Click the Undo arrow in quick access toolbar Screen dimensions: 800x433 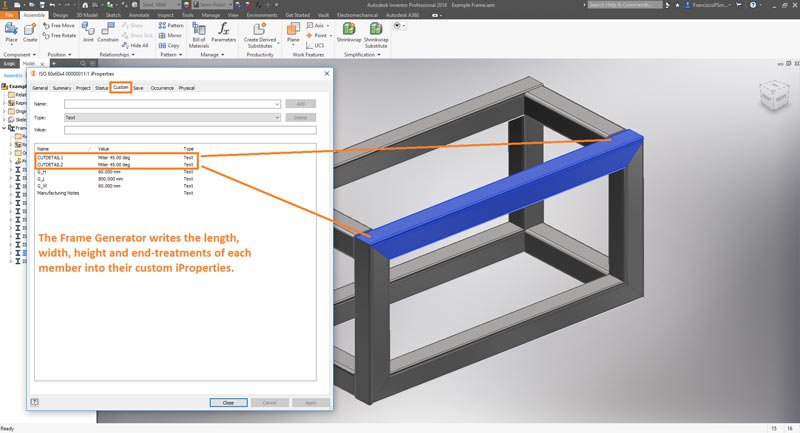click(52, 5)
